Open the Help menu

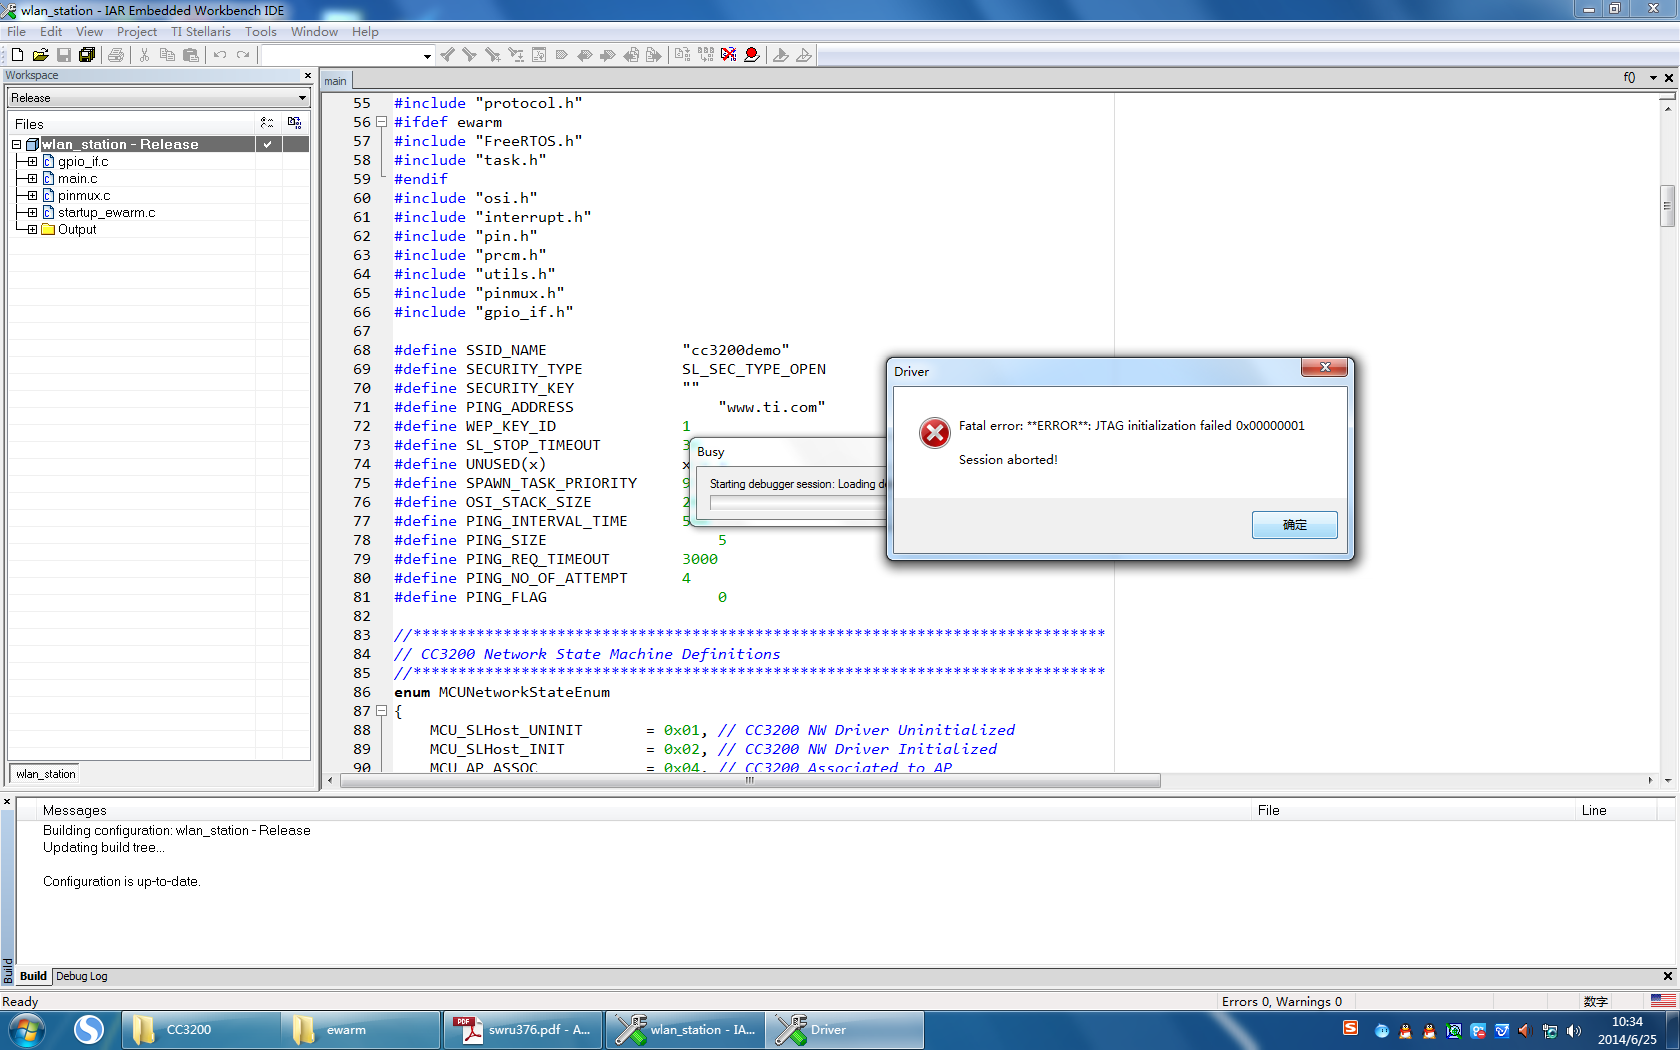pos(366,32)
